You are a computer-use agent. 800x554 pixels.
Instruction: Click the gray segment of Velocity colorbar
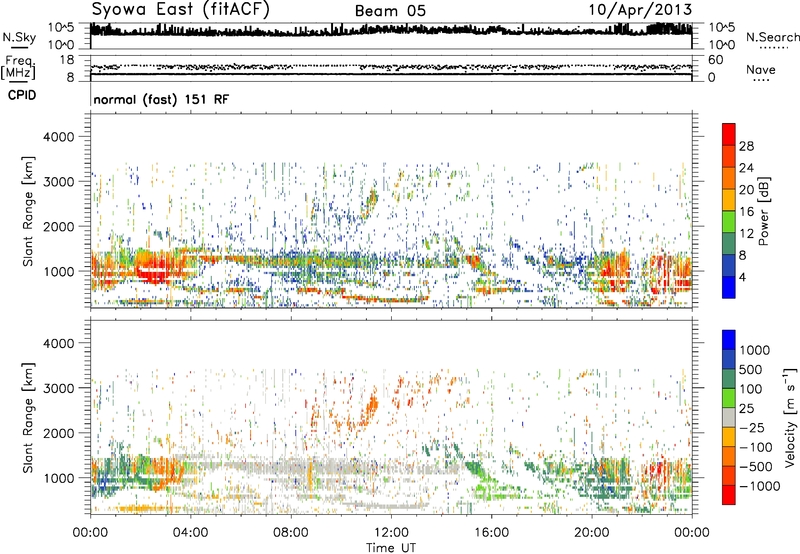(729, 417)
